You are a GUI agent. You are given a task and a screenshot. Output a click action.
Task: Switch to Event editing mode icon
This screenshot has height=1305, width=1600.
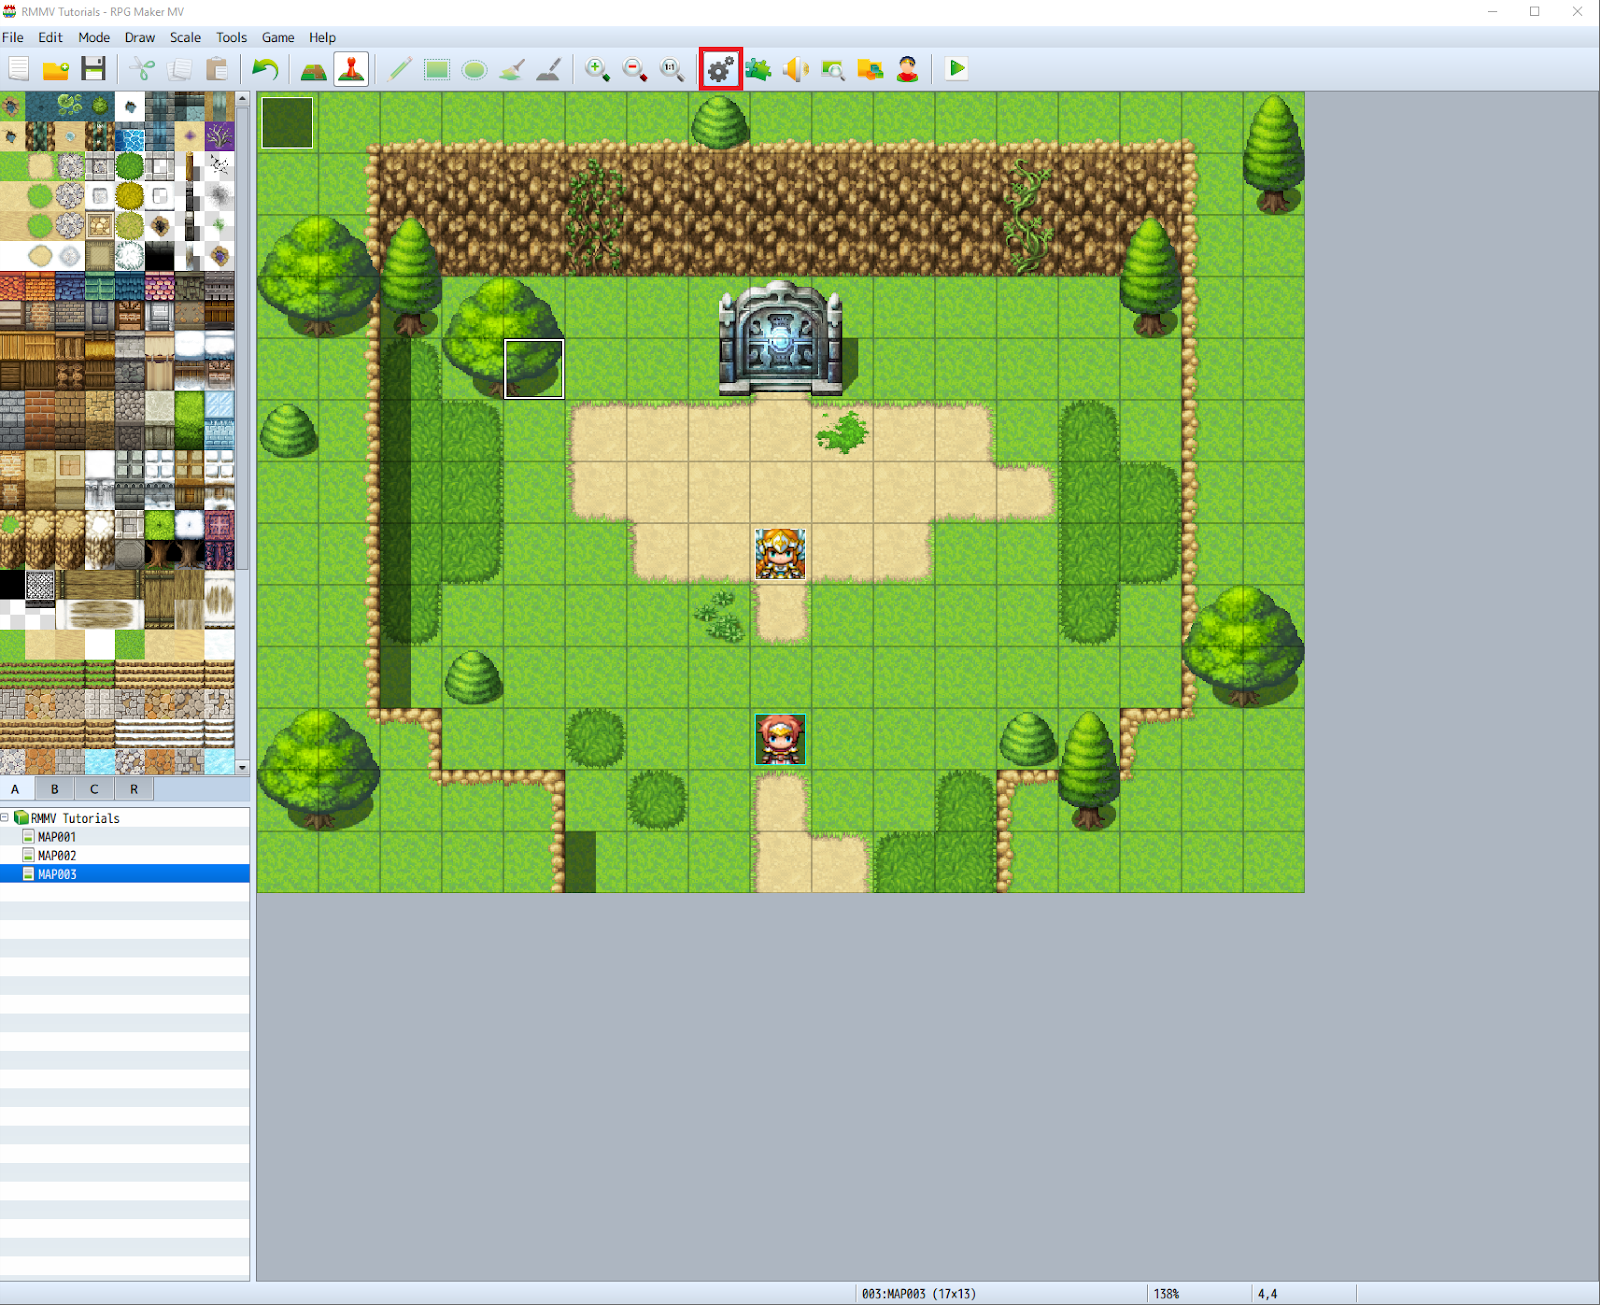(351, 69)
